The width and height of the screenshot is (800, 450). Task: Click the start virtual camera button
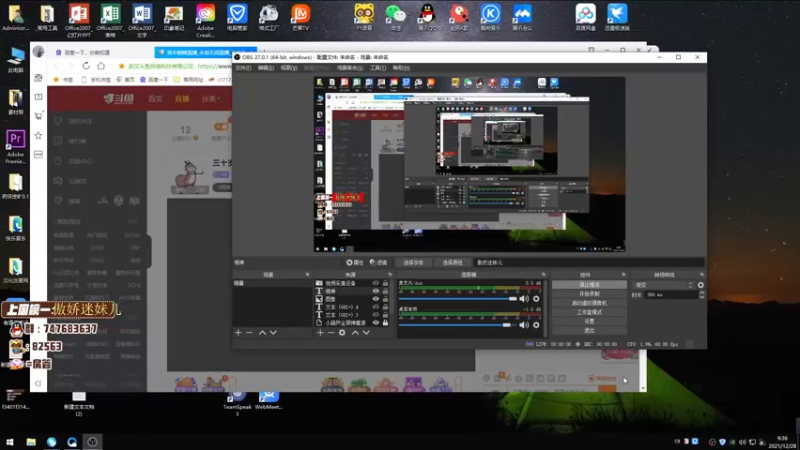pyautogui.click(x=589, y=303)
